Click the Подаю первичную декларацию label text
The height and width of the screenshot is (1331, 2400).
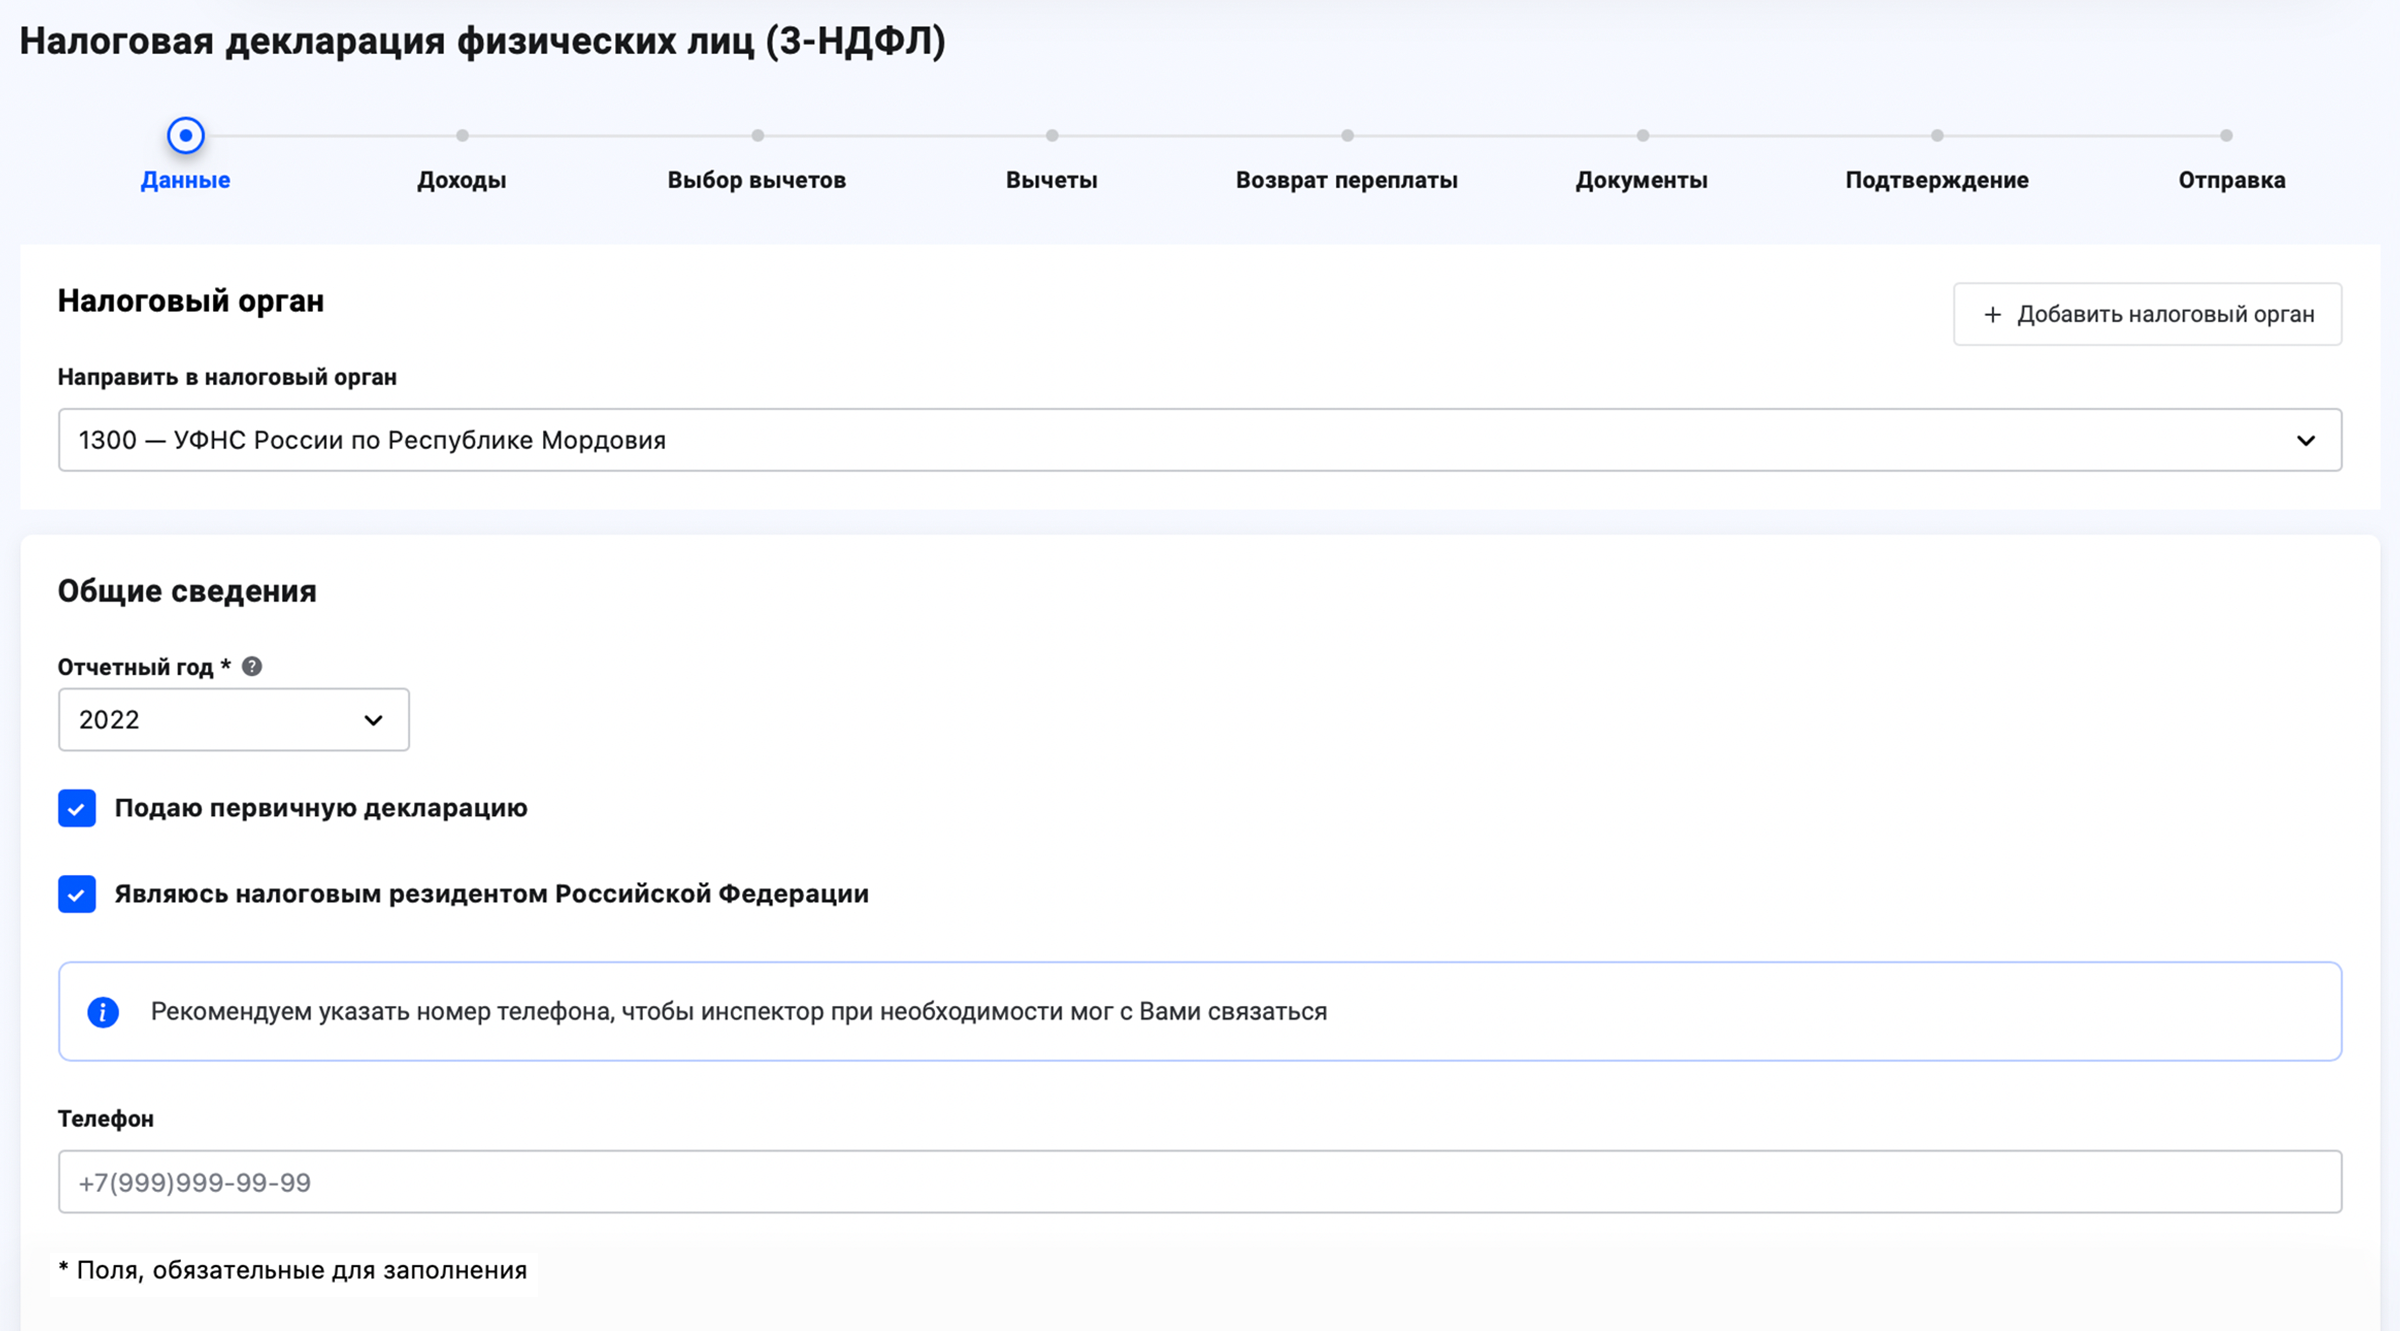point(321,808)
